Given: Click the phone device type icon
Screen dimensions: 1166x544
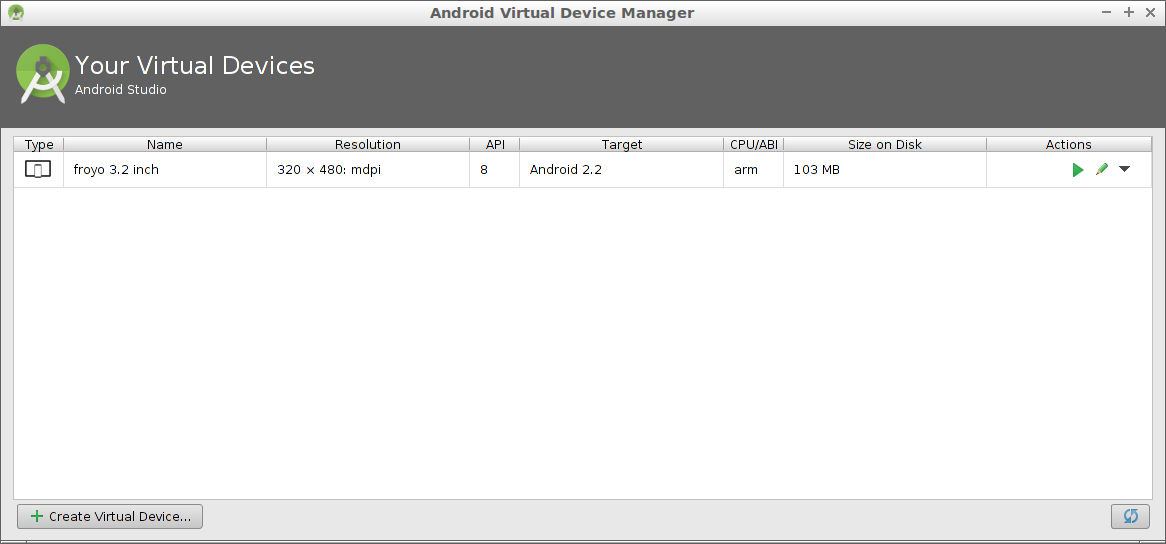Looking at the screenshot, I should tap(38, 169).
